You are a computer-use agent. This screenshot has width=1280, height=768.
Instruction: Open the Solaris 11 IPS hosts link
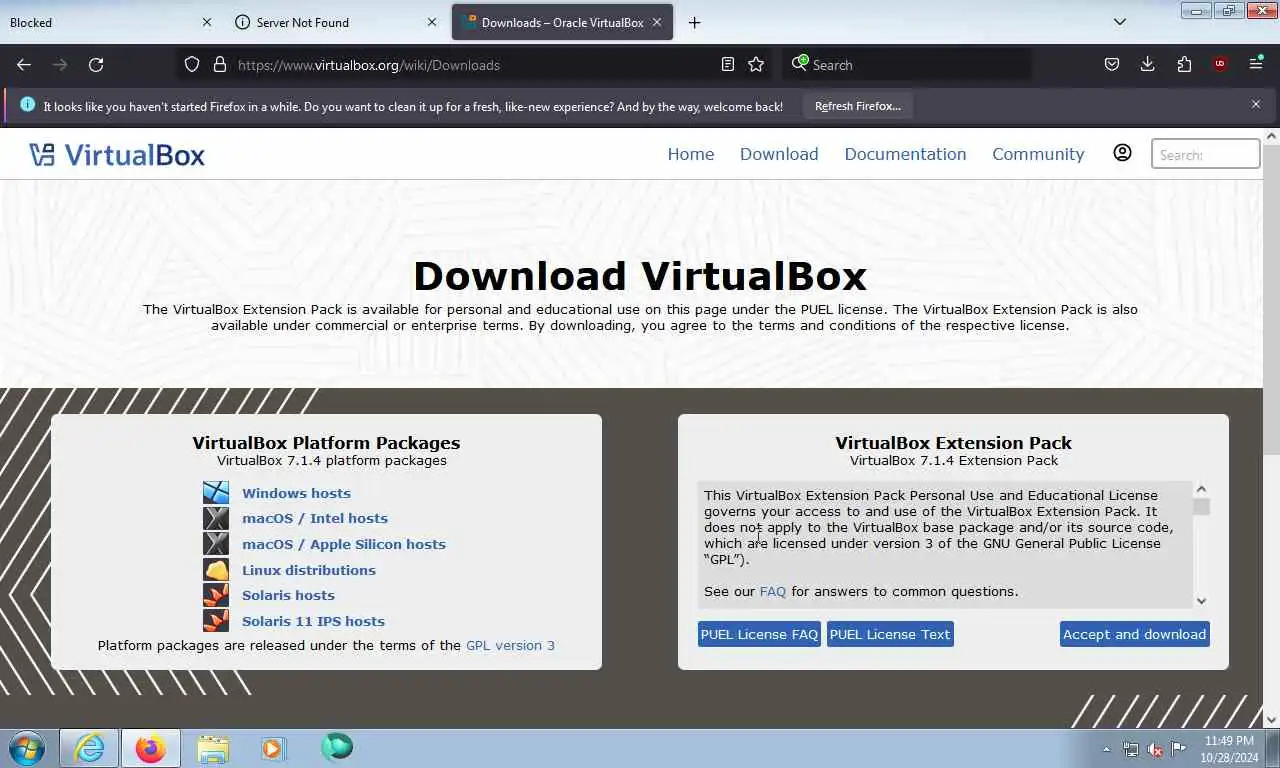(313, 621)
